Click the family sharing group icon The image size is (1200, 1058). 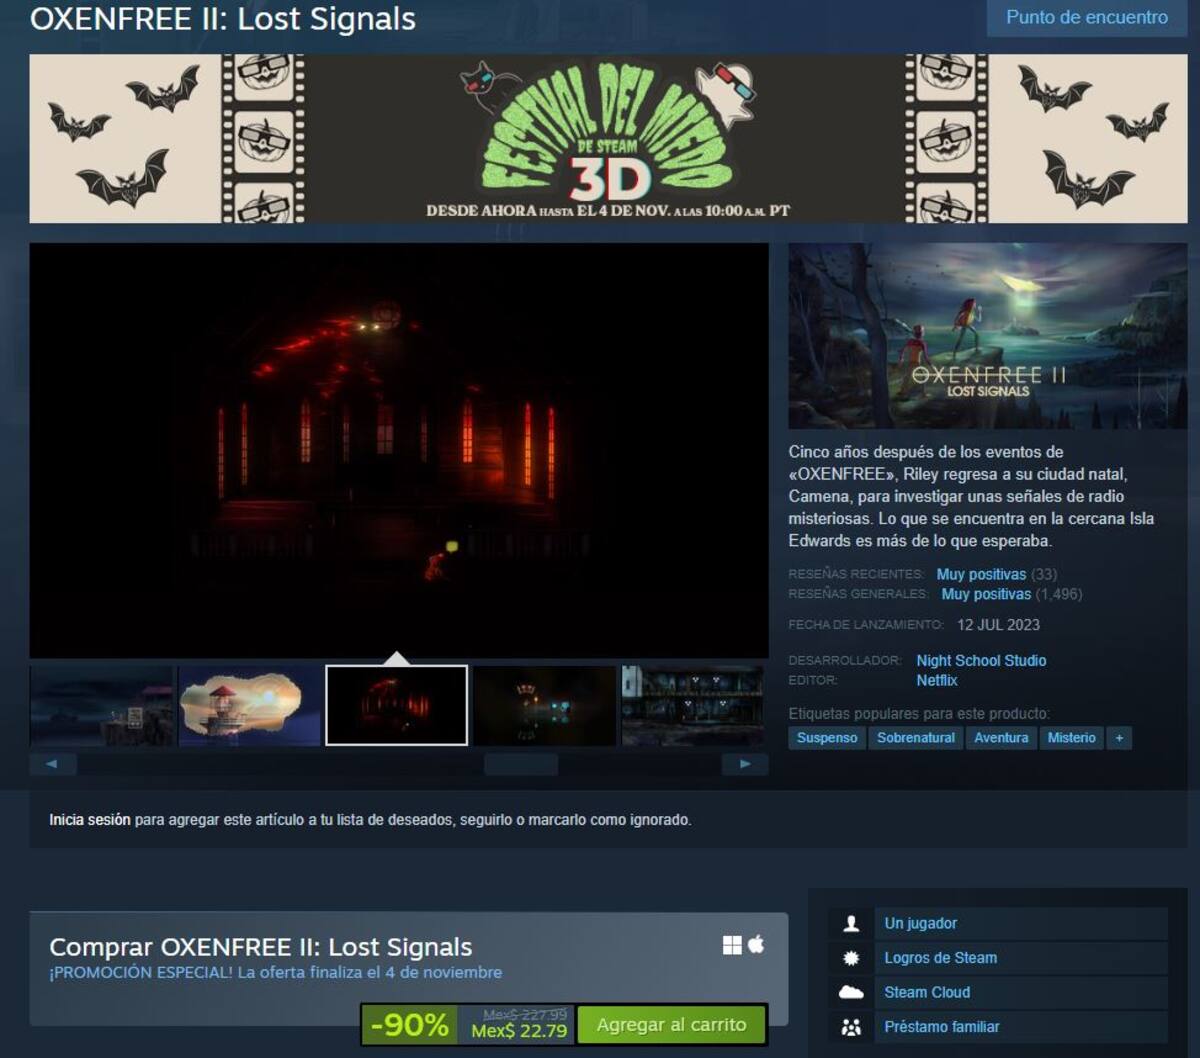pos(852,1027)
